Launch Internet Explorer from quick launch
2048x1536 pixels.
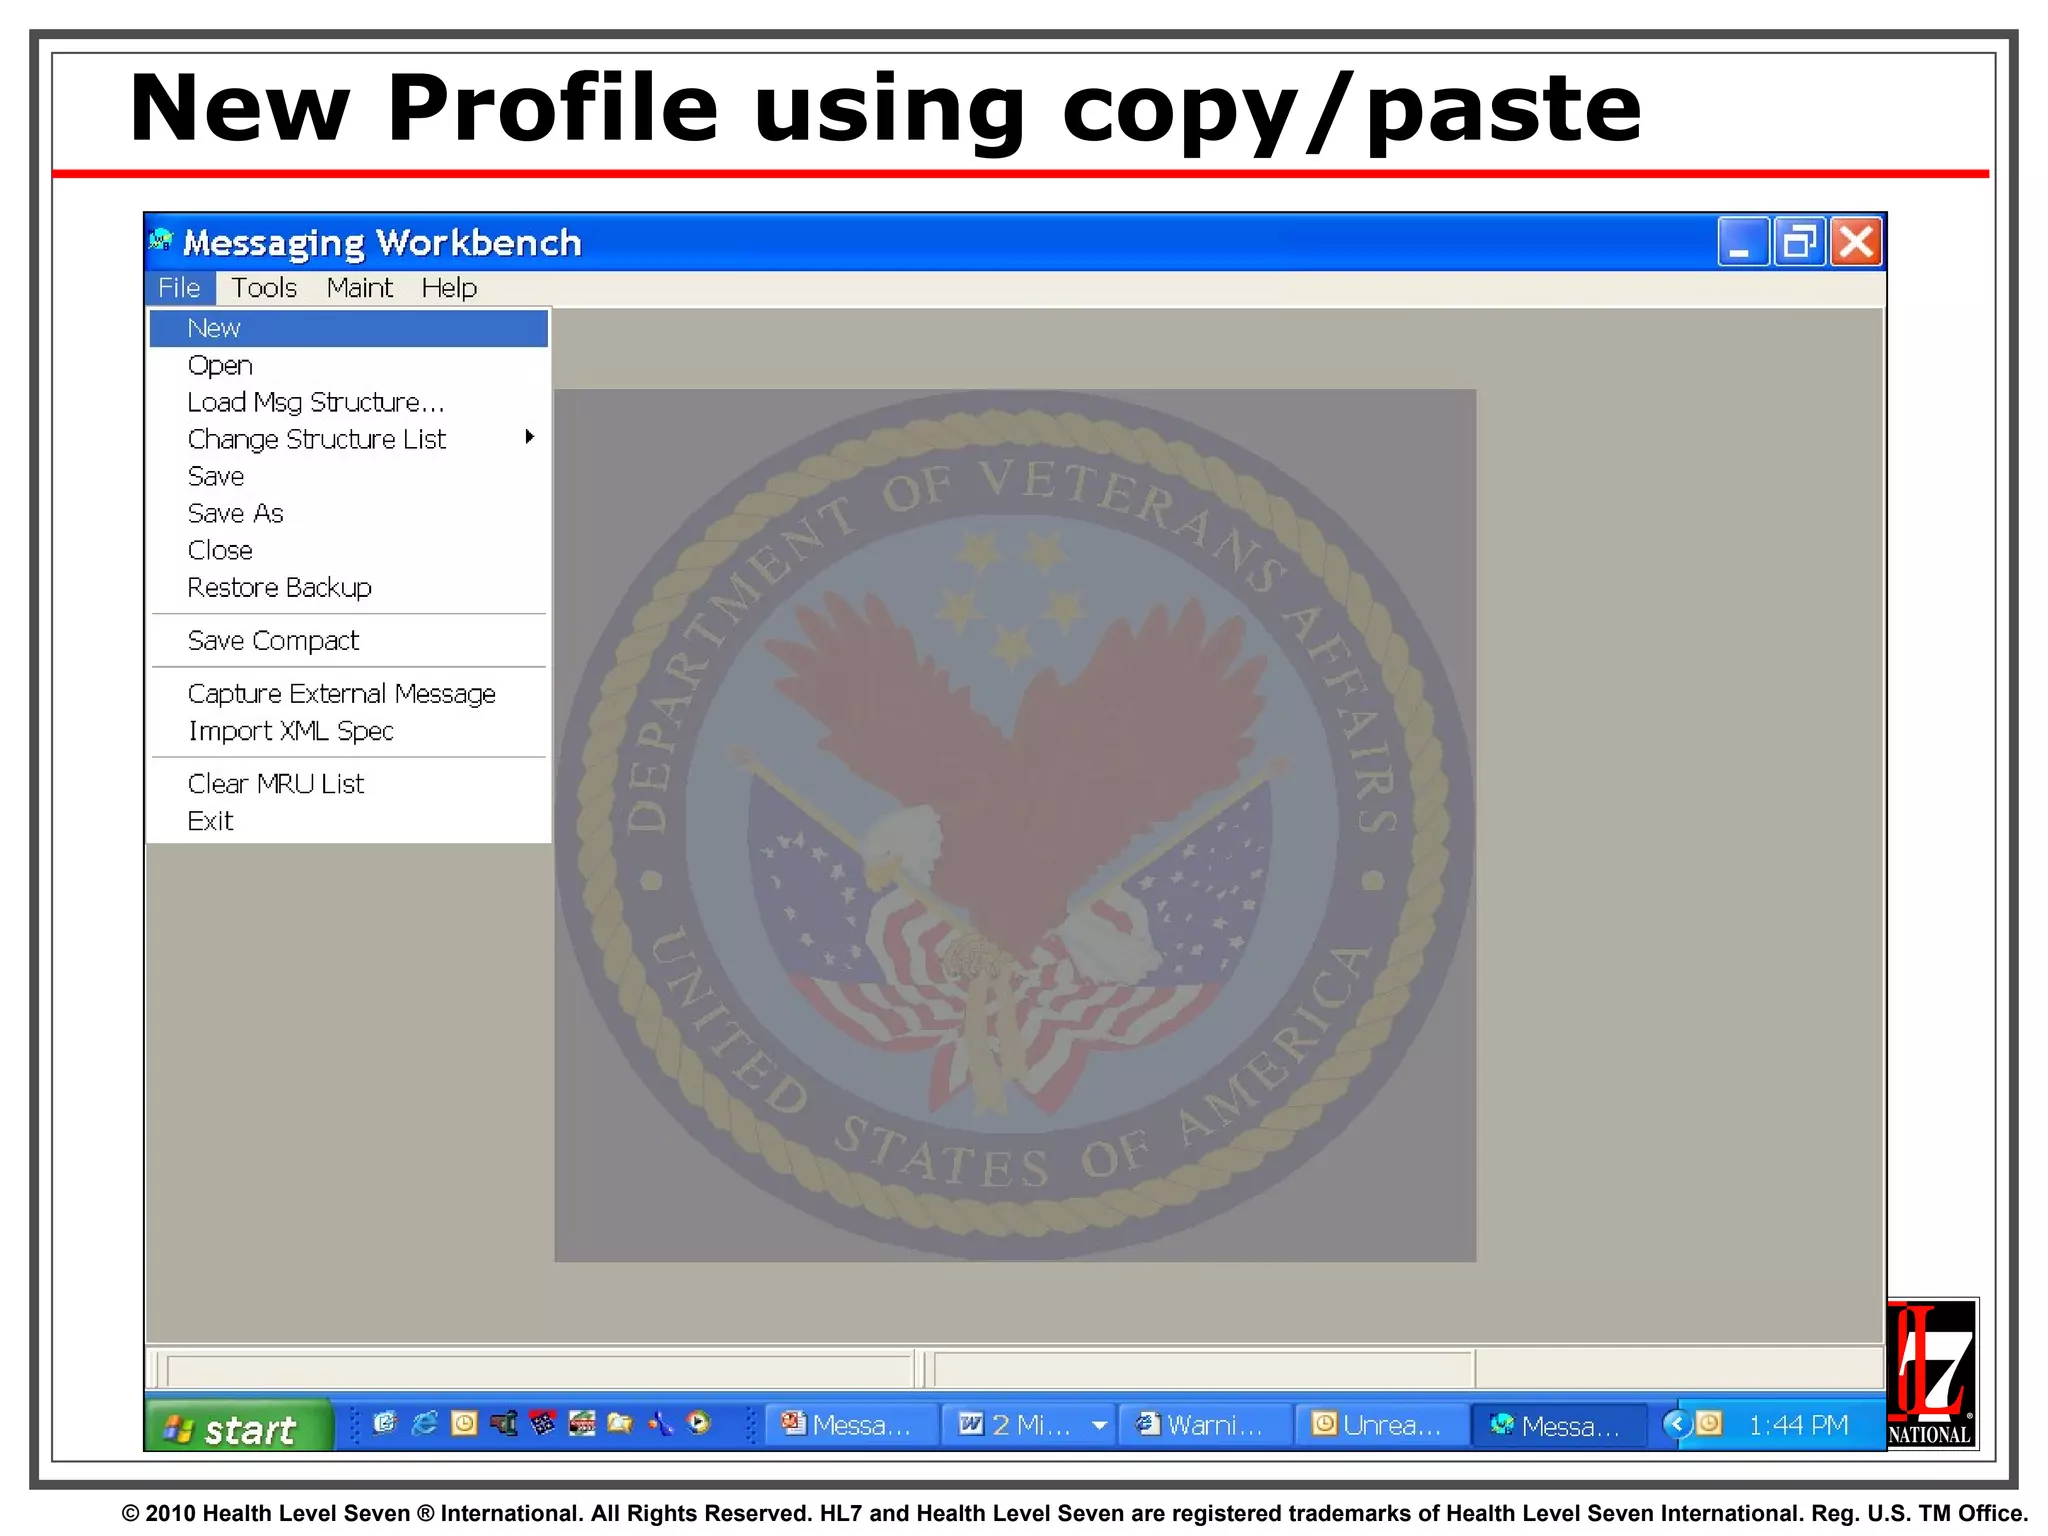coord(425,1423)
